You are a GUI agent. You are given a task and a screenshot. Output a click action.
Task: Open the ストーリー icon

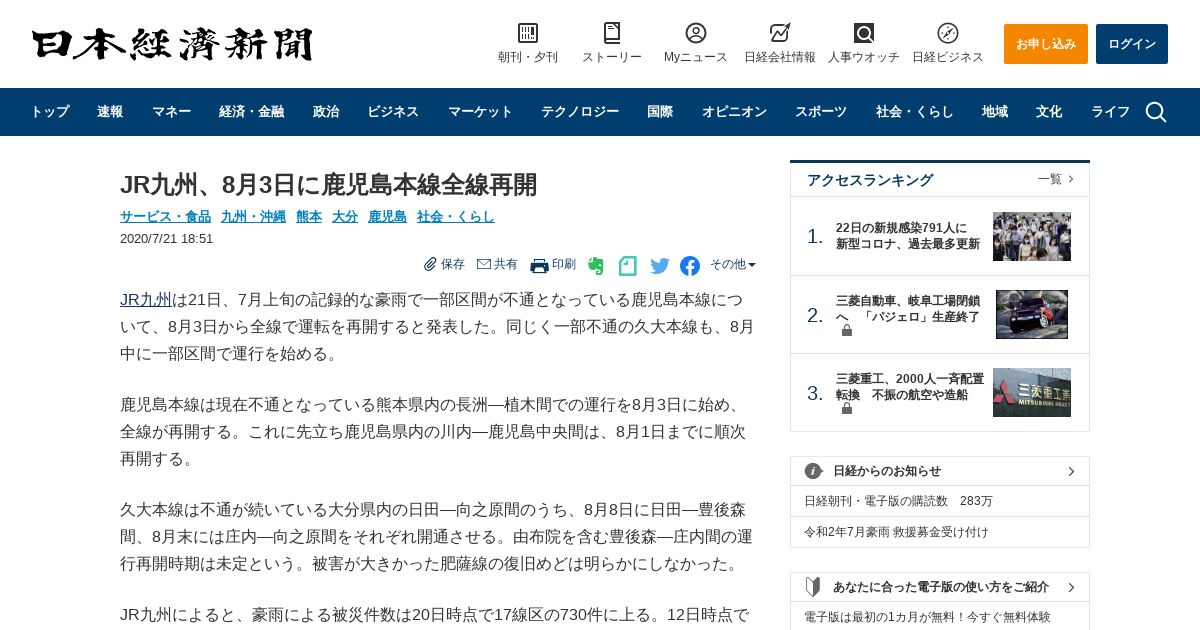pyautogui.click(x=612, y=33)
